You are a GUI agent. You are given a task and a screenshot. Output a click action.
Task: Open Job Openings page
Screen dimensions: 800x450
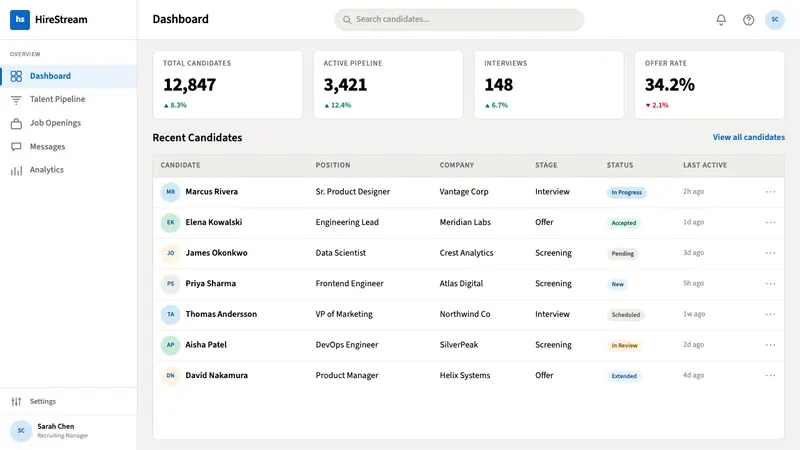point(68,123)
